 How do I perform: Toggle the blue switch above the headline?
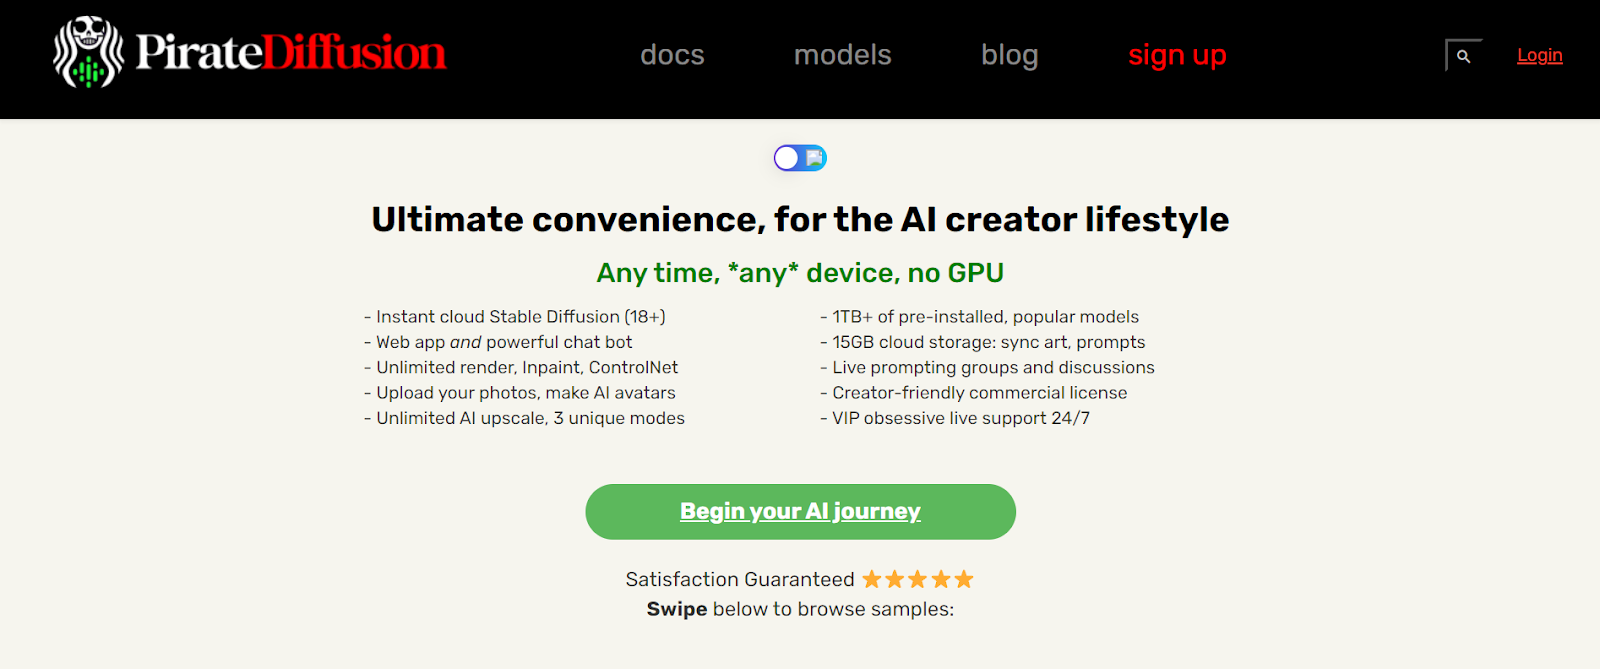coord(800,158)
